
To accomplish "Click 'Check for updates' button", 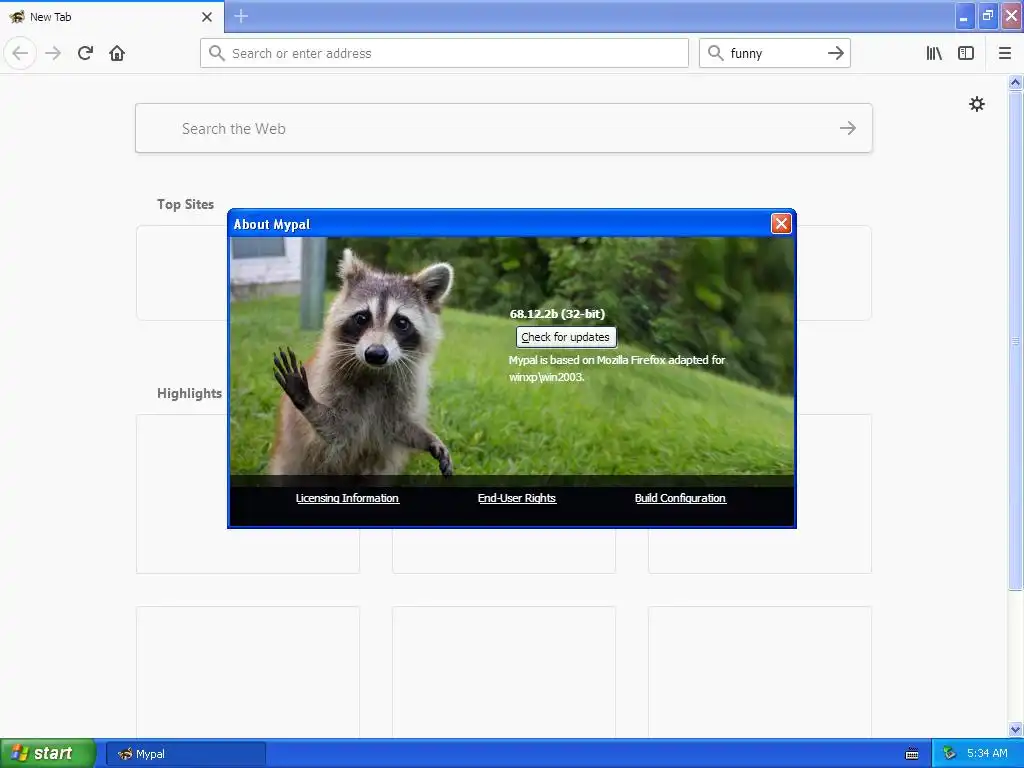I will pos(566,337).
